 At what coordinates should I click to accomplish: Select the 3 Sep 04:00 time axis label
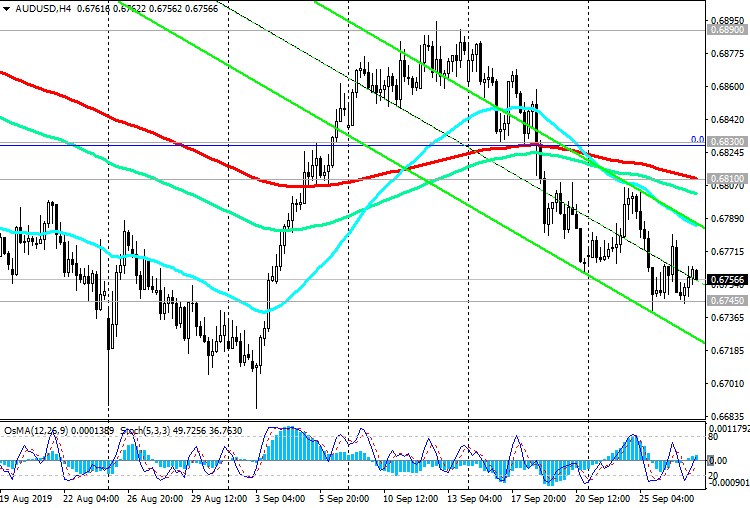click(x=280, y=498)
